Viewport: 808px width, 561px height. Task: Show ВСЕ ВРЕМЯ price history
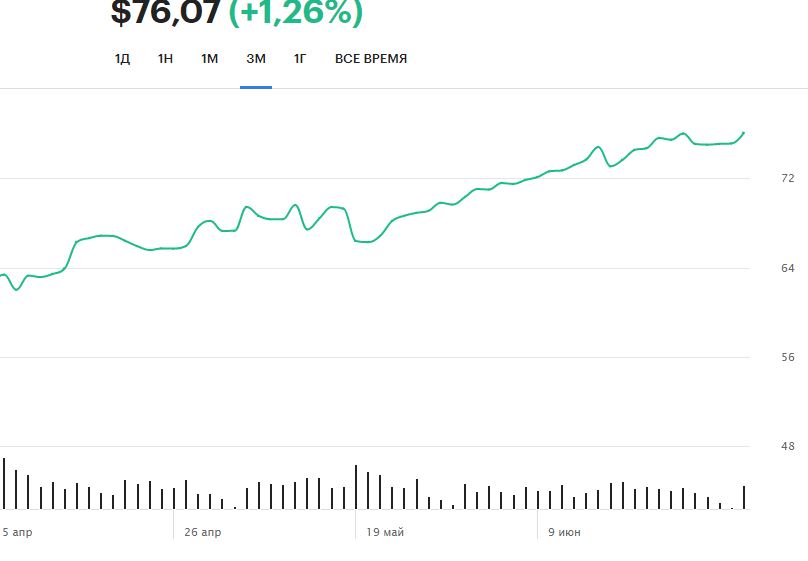[371, 59]
